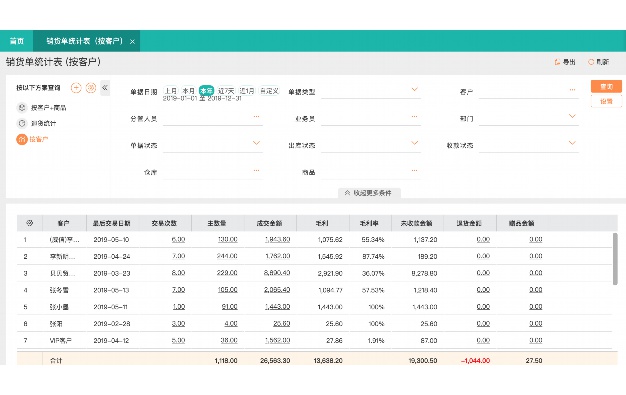Click the orange circular arrow icon beside plus
626x395 pixels.
pos(91,88)
